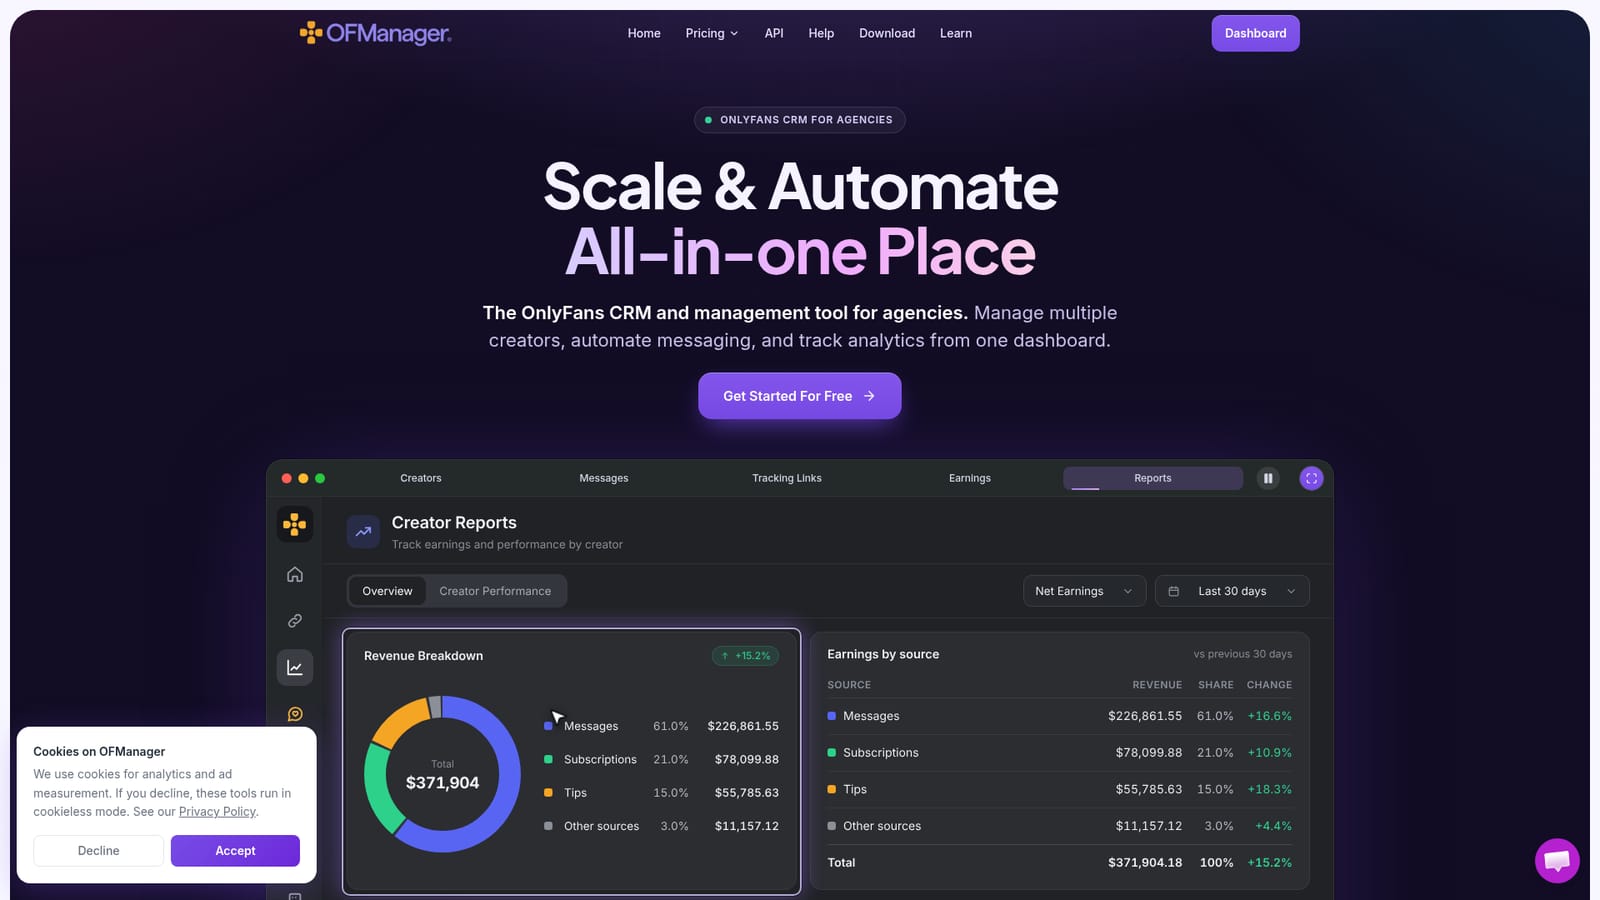Click the OFManager logo
Viewport: 1600px width, 900px height.
375,33
